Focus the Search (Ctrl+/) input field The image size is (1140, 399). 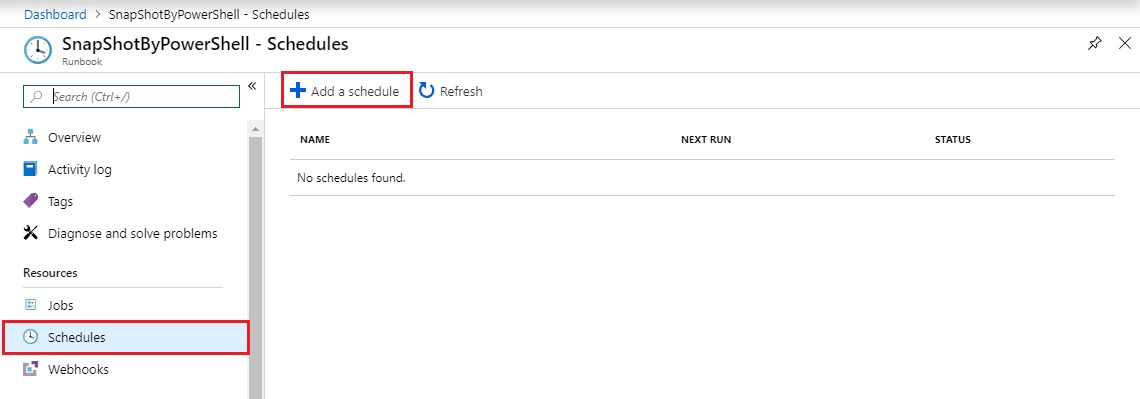tap(132, 96)
